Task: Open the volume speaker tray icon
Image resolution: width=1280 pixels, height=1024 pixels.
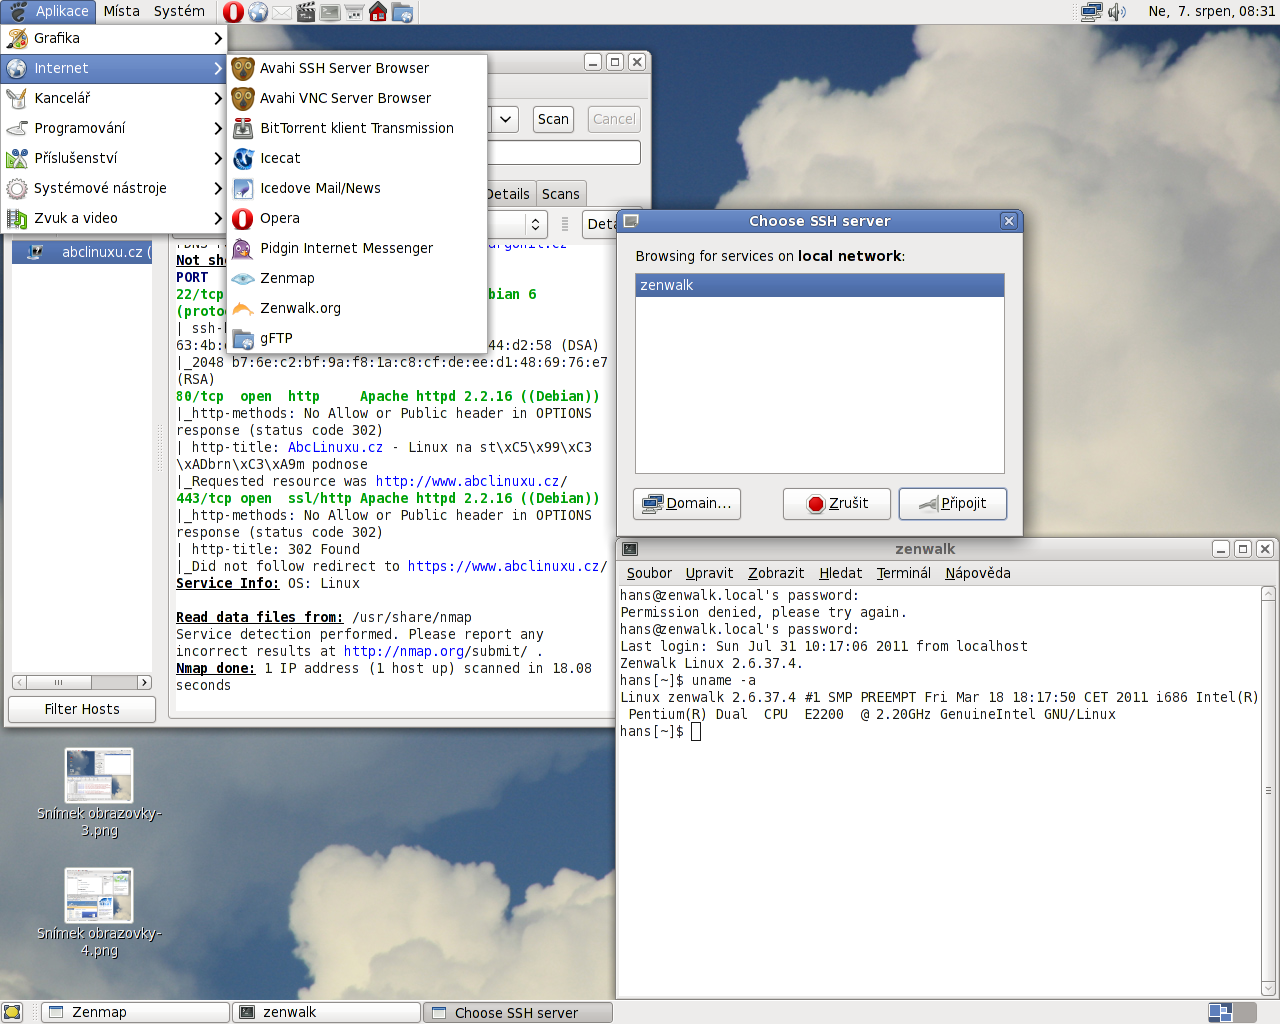Action: coord(1117,12)
